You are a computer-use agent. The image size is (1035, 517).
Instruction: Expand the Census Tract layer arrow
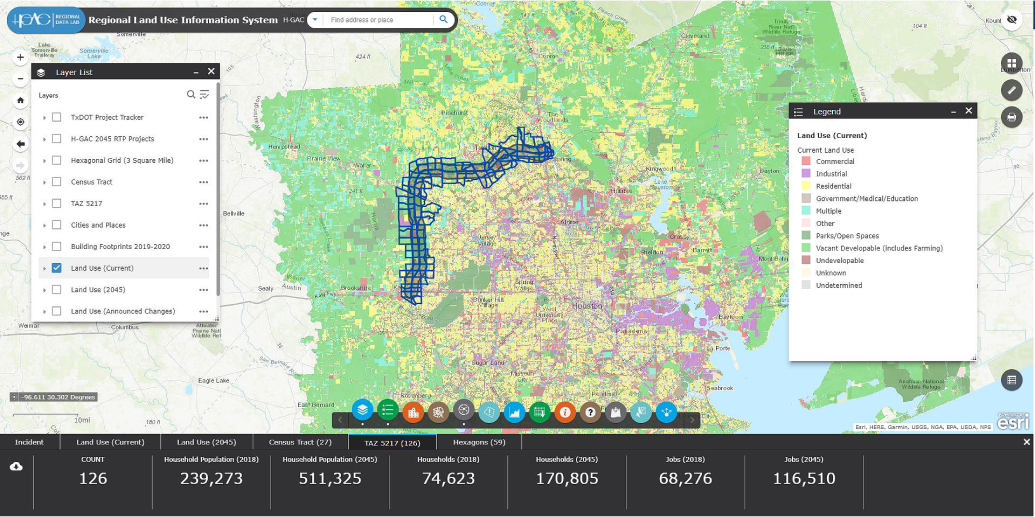44,182
